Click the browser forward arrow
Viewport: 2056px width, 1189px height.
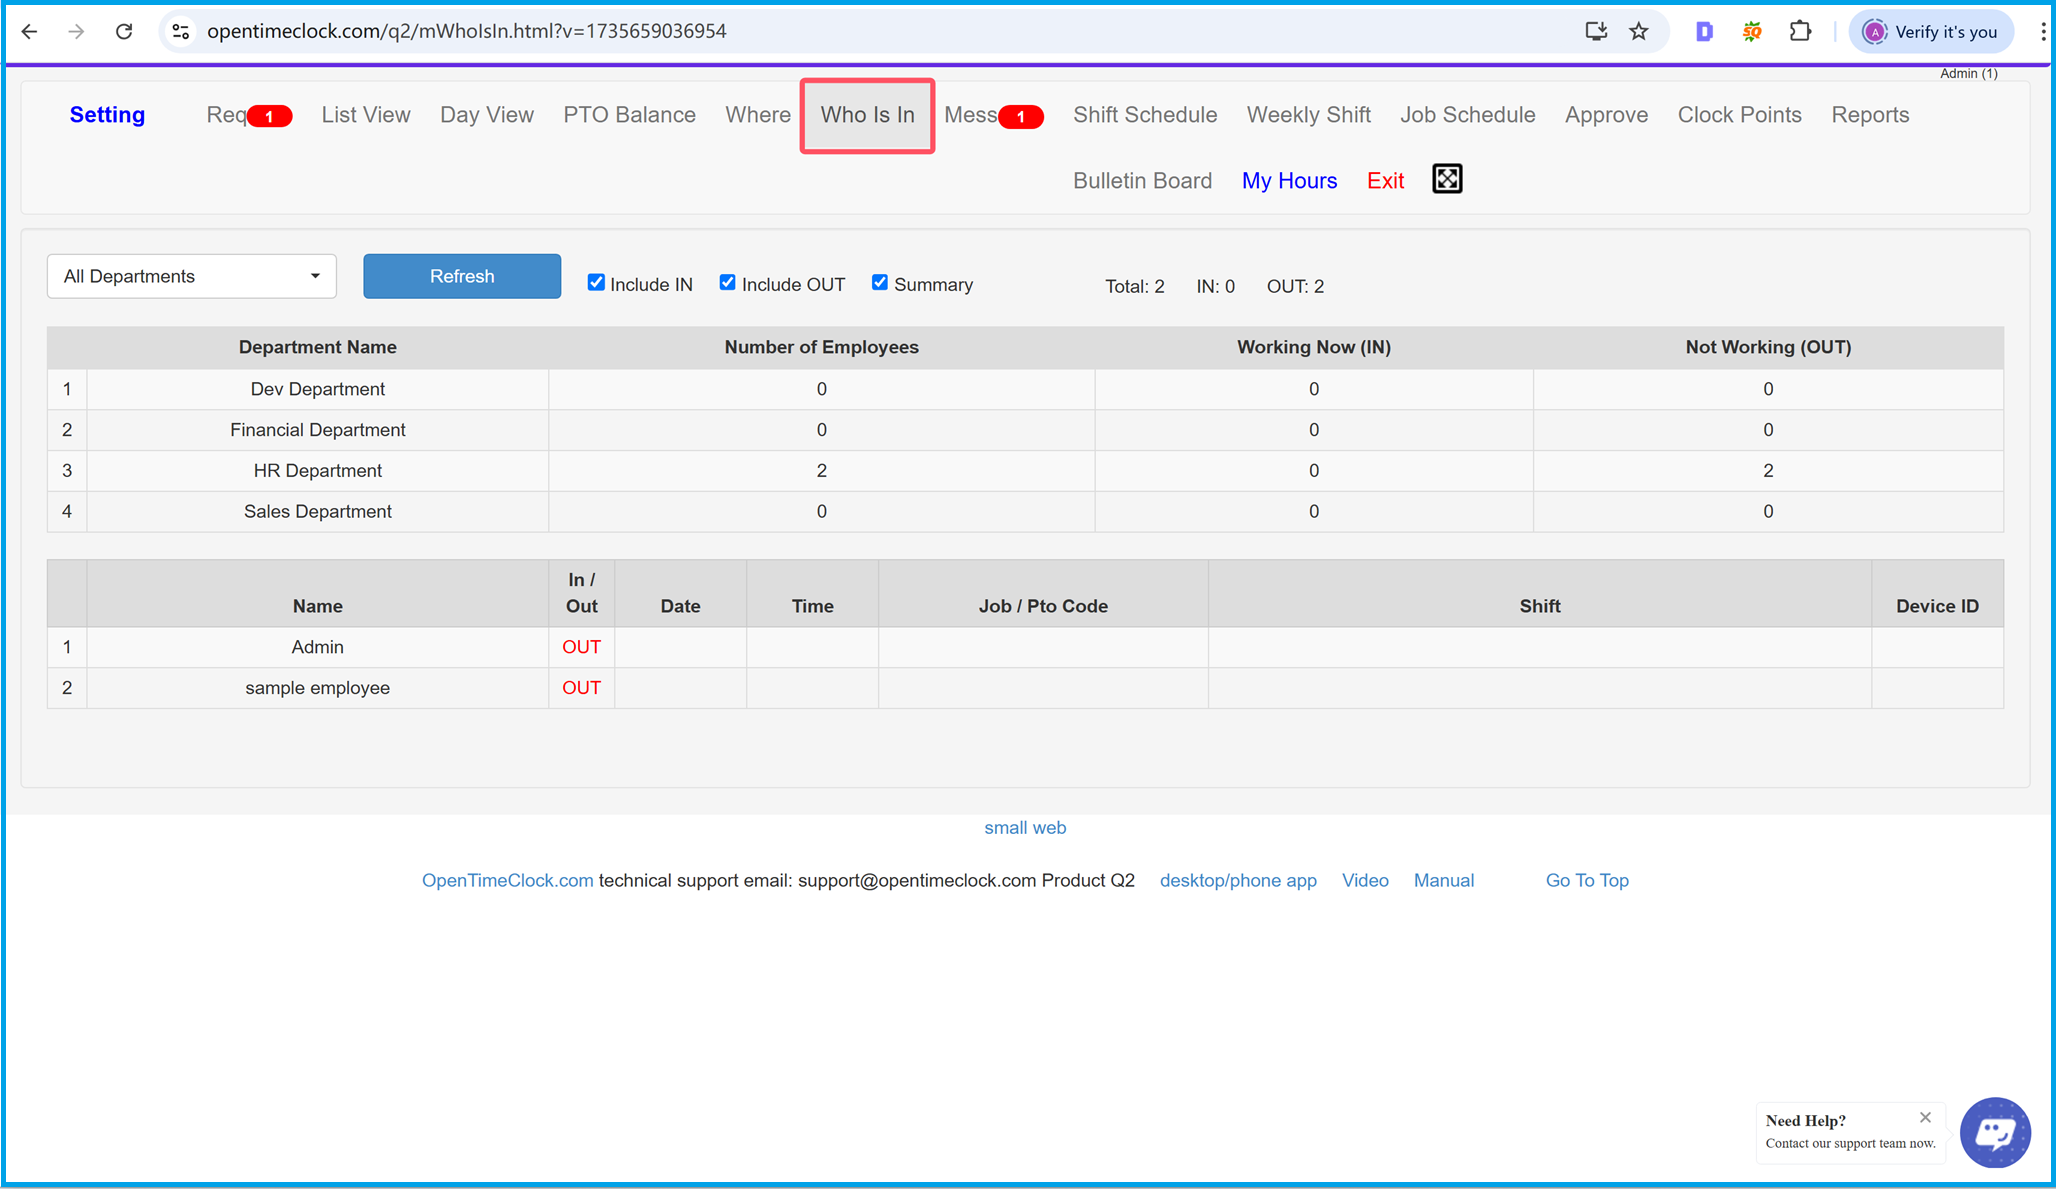click(x=76, y=31)
